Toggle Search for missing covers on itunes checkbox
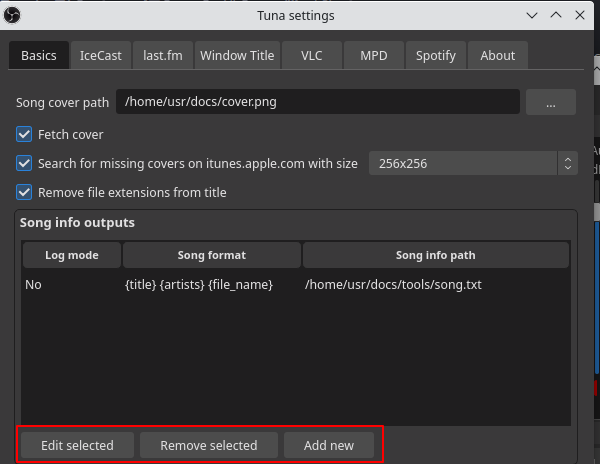This screenshot has height=464, width=600. [x=24, y=163]
